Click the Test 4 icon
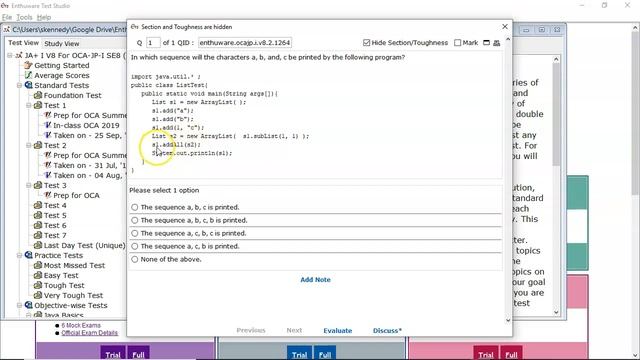Viewport: 640px width, 360px height. (38, 205)
